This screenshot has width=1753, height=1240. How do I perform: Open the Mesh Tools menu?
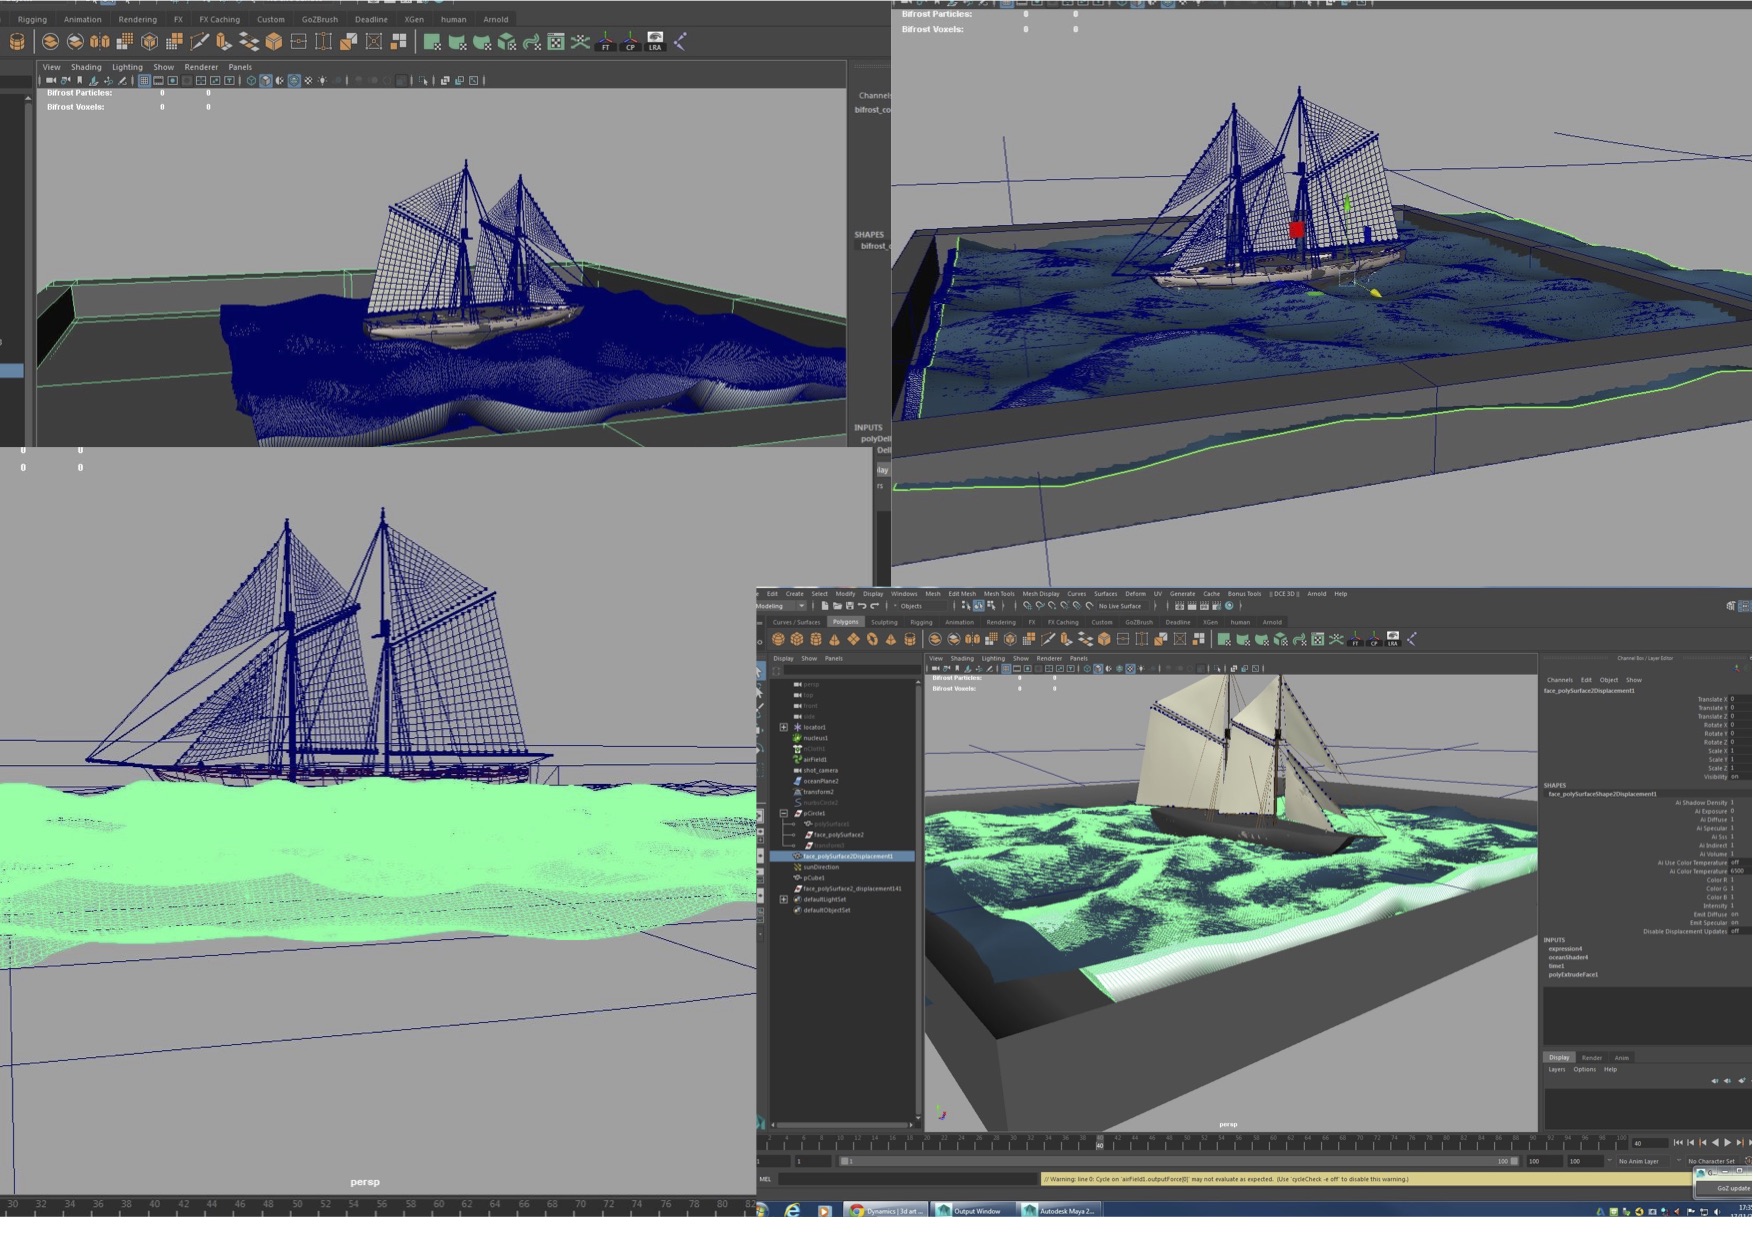click(x=998, y=594)
